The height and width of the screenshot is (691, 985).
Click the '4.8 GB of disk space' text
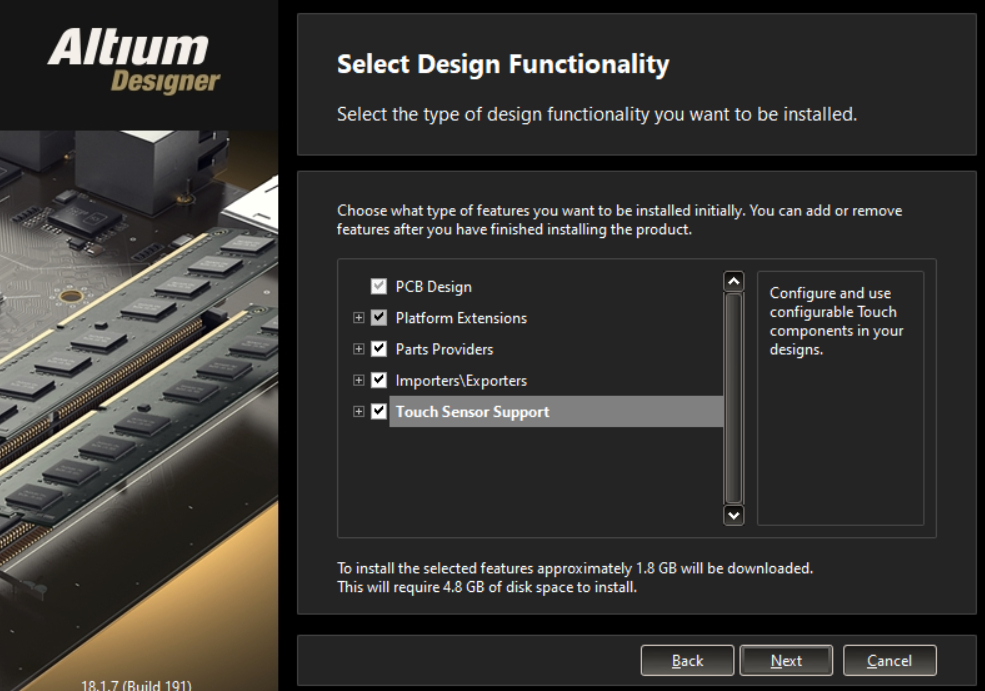(x=519, y=587)
